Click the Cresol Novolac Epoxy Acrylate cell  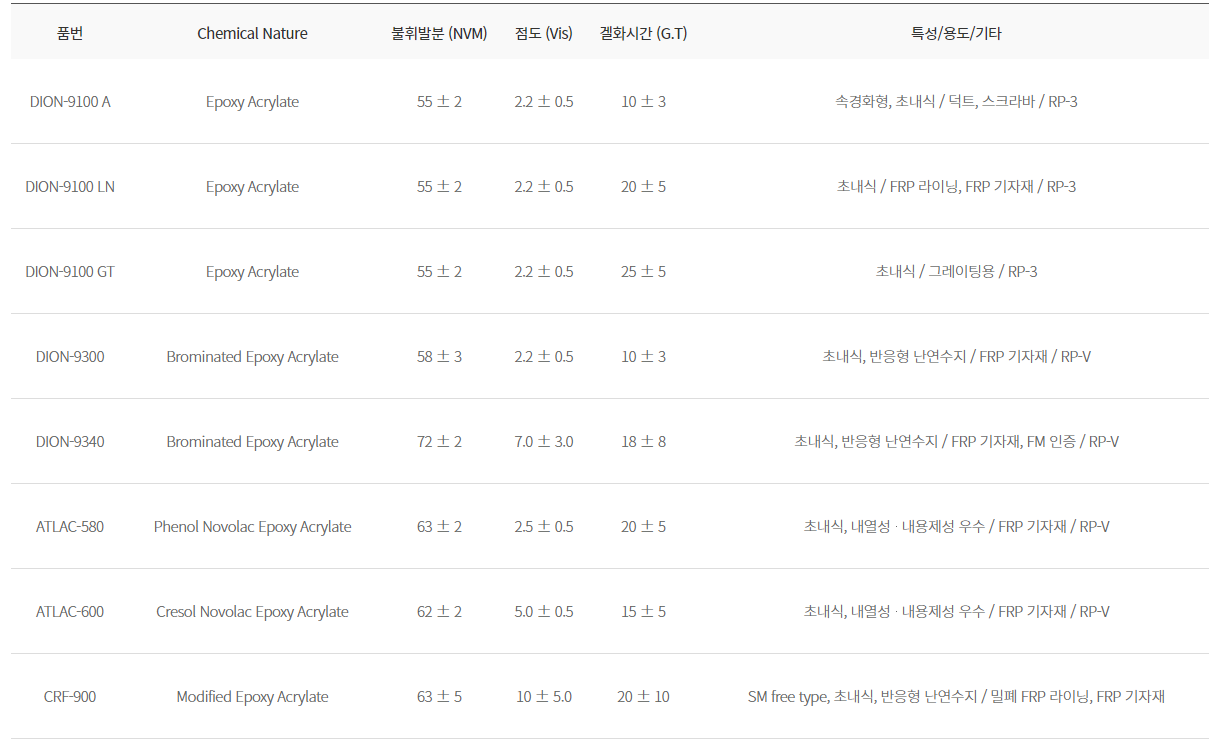252,612
